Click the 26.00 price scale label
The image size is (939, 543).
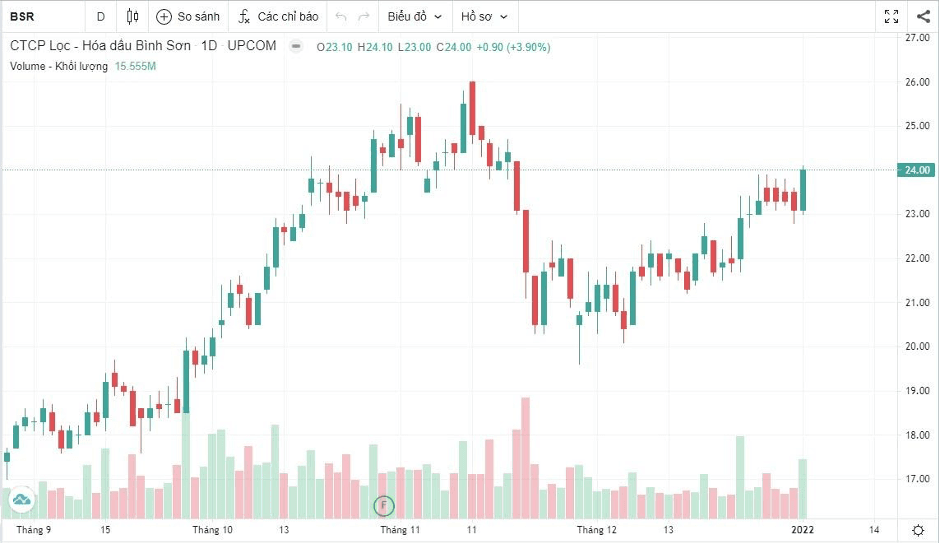click(917, 82)
